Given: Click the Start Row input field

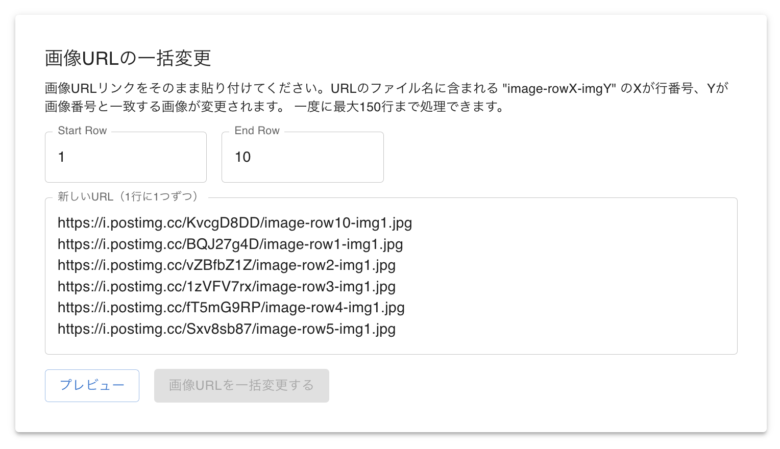Looking at the screenshot, I should [125, 157].
